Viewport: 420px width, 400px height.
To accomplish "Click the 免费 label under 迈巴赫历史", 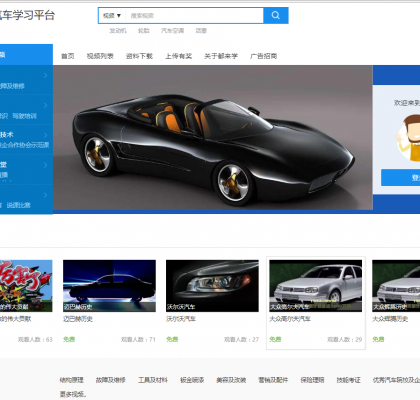I will (x=69, y=339).
